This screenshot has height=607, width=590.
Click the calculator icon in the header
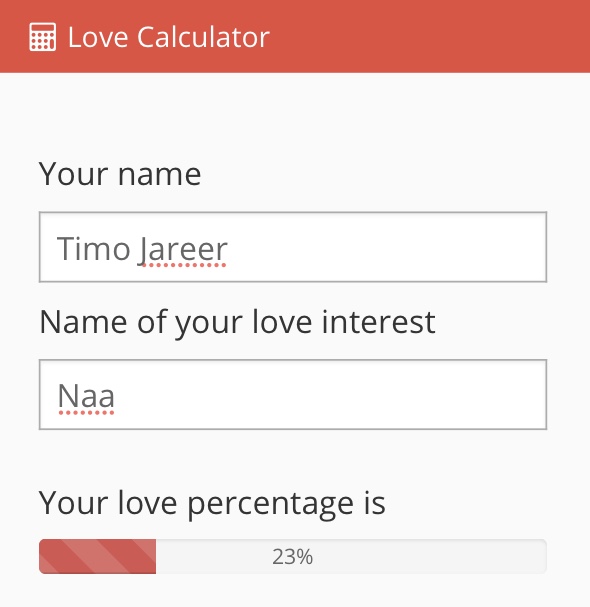43,37
